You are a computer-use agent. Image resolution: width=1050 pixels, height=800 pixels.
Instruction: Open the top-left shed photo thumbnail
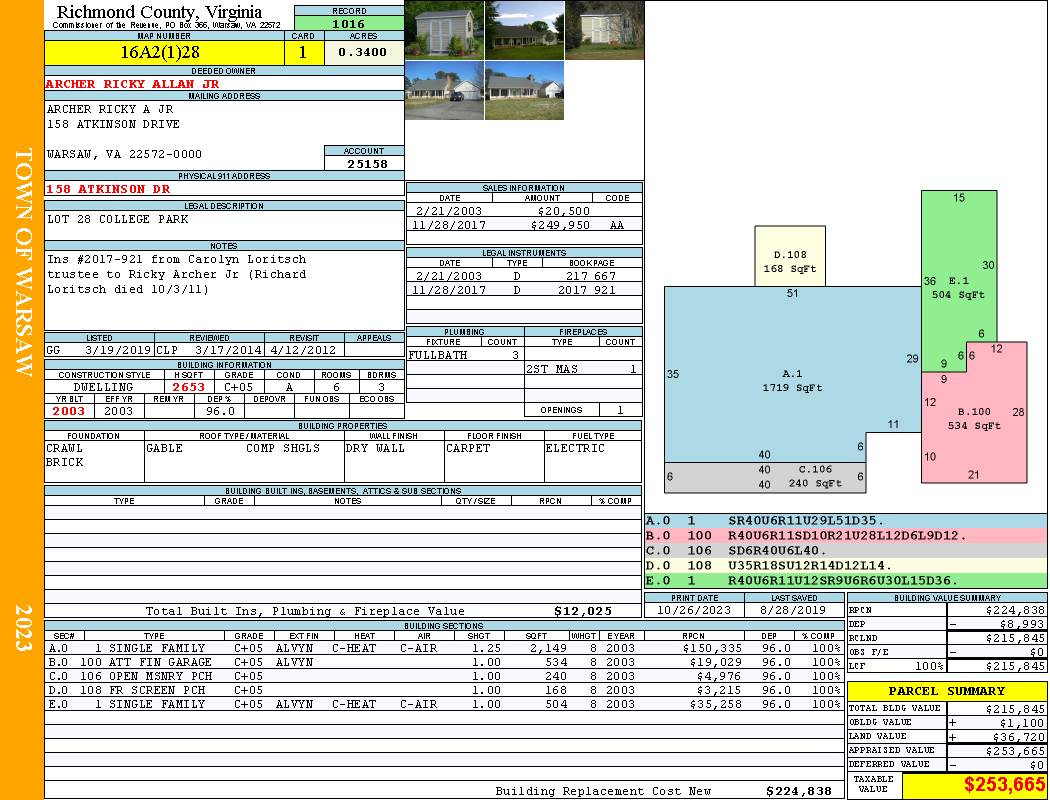pyautogui.click(x=444, y=30)
